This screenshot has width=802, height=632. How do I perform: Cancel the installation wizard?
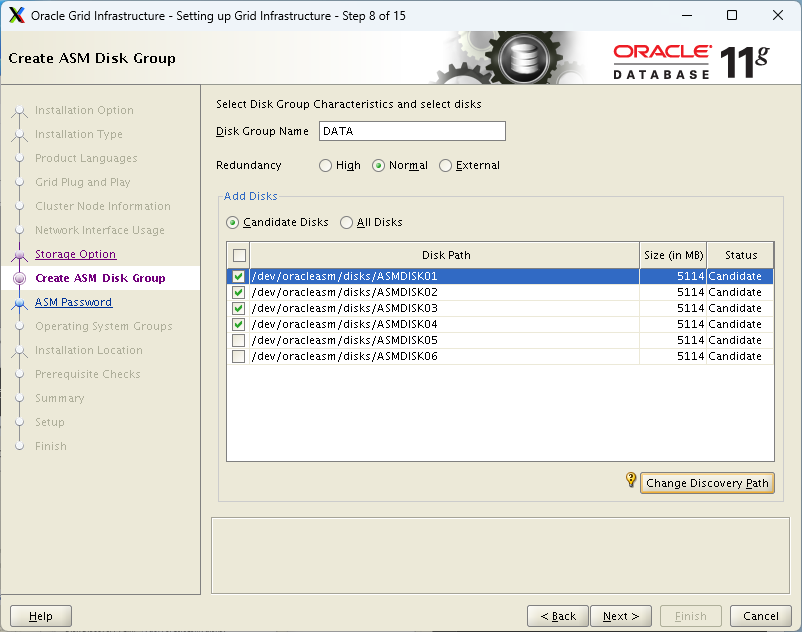(x=761, y=616)
